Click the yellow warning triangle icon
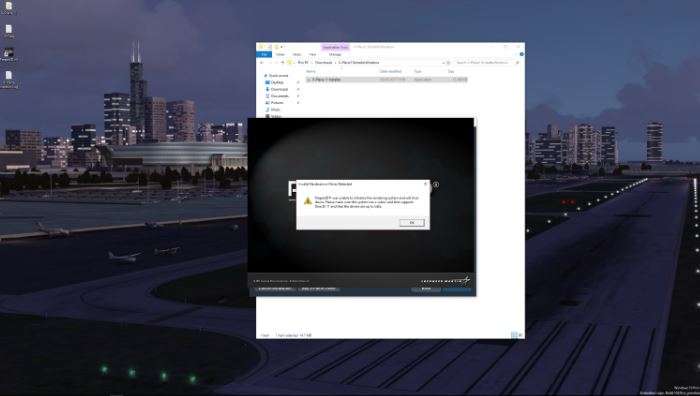Image resolution: width=700 pixels, height=396 pixels. pyautogui.click(x=308, y=201)
